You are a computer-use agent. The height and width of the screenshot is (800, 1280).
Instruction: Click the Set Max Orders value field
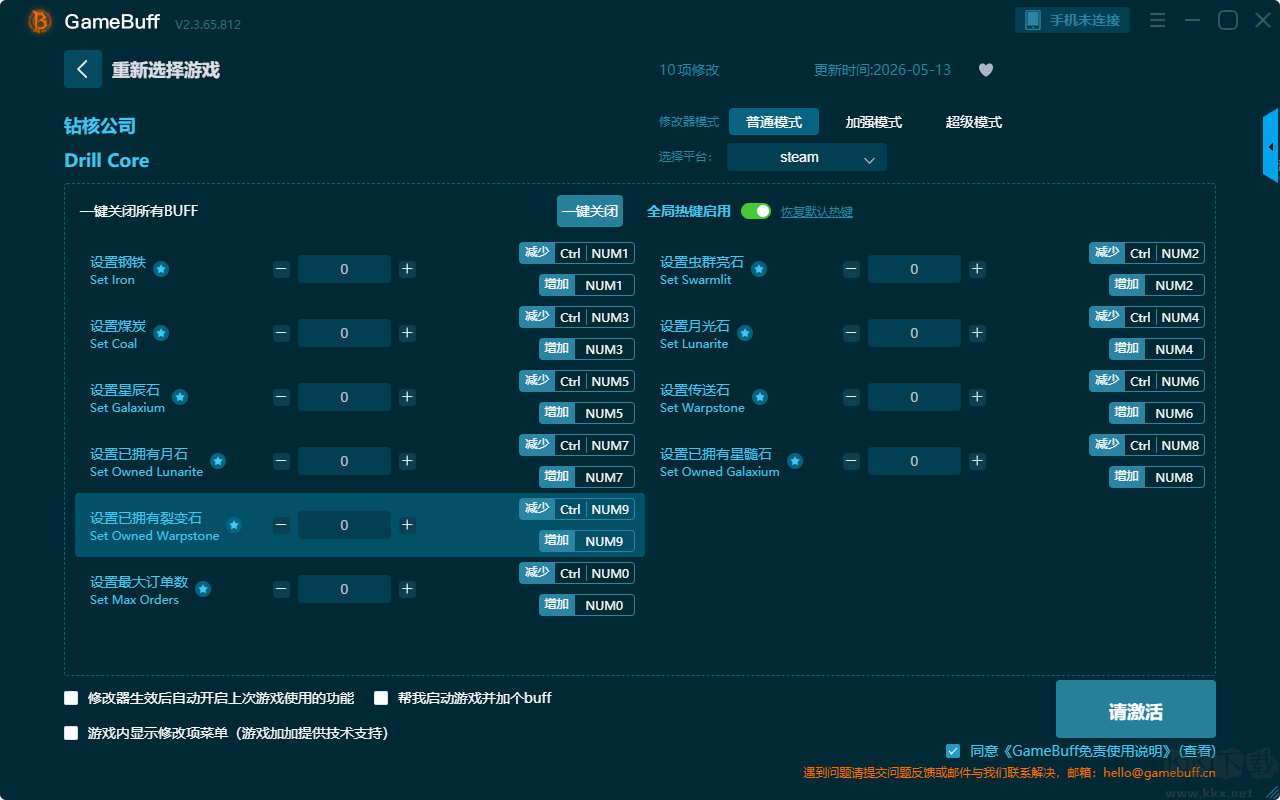coord(344,589)
